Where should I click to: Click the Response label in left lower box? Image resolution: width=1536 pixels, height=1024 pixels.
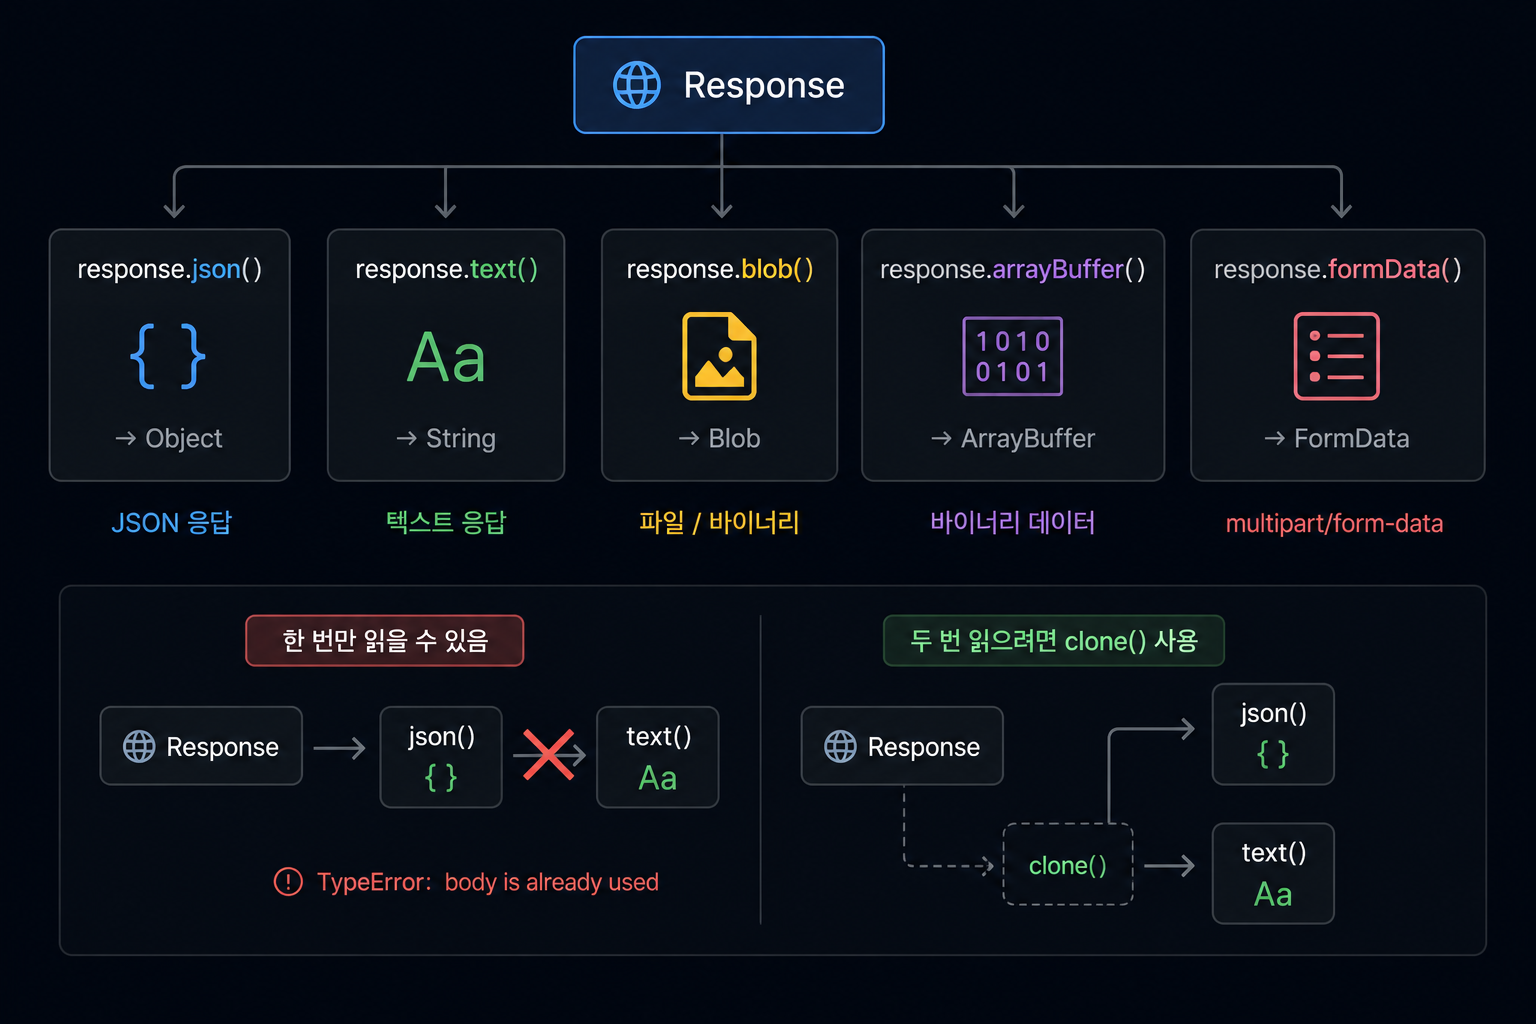click(x=222, y=747)
